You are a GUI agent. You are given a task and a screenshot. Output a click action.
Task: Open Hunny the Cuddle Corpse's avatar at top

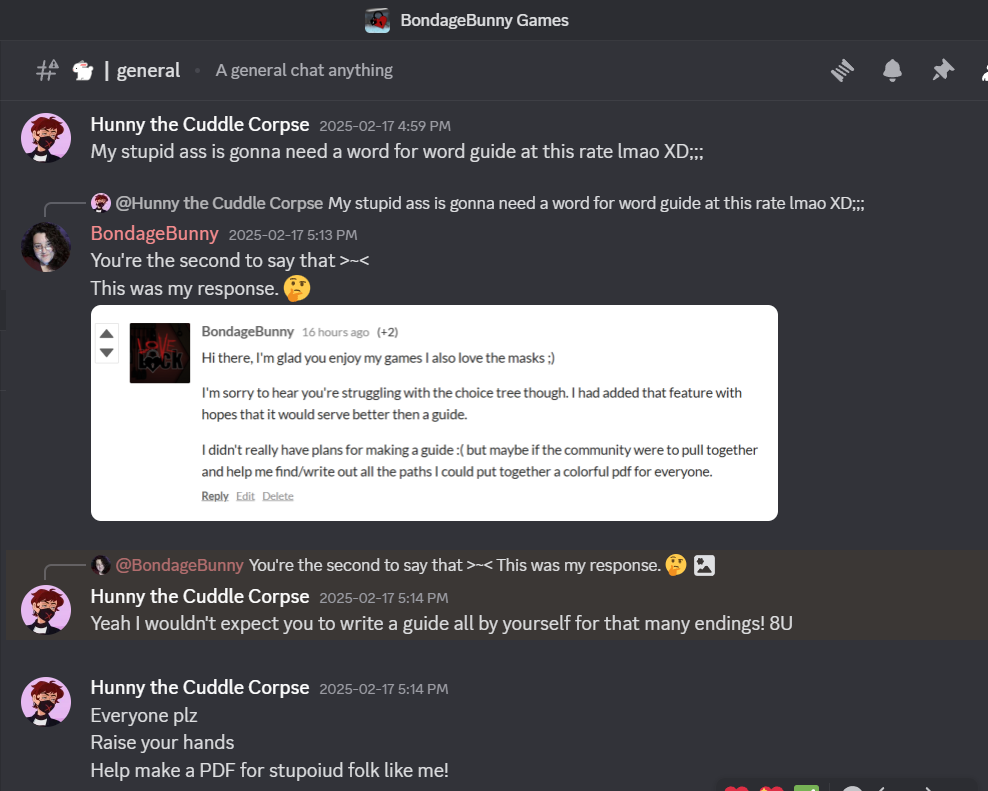coord(46,138)
